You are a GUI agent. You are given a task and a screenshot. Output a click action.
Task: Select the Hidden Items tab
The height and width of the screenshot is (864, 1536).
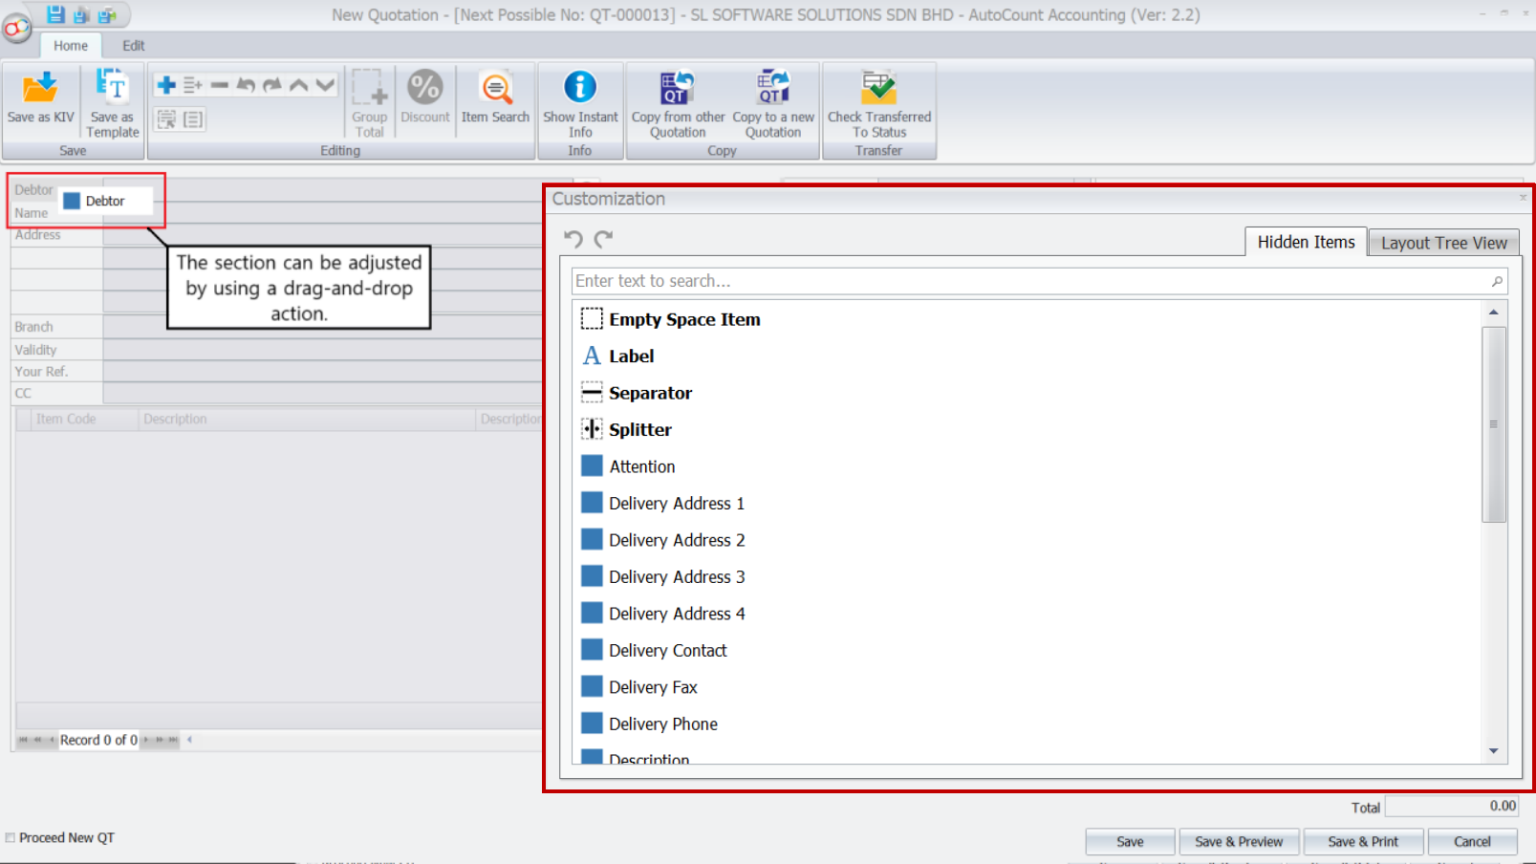(1306, 242)
